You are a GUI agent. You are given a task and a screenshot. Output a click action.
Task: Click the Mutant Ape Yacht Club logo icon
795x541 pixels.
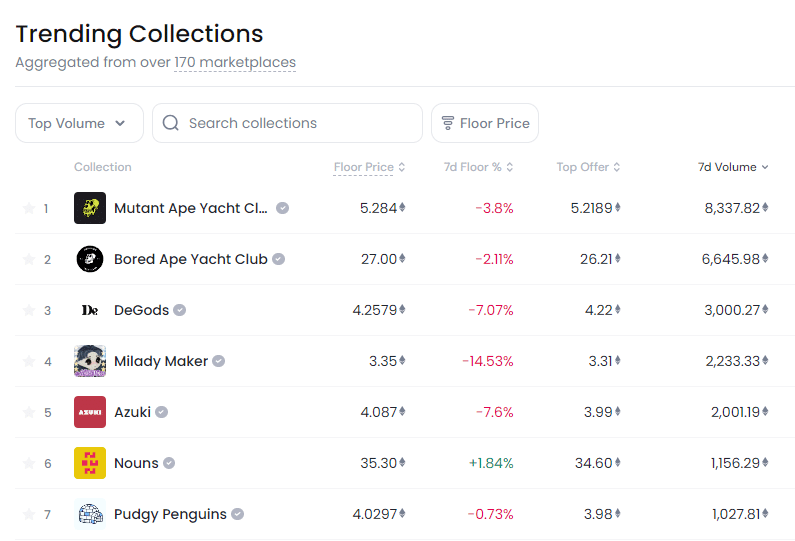90,208
